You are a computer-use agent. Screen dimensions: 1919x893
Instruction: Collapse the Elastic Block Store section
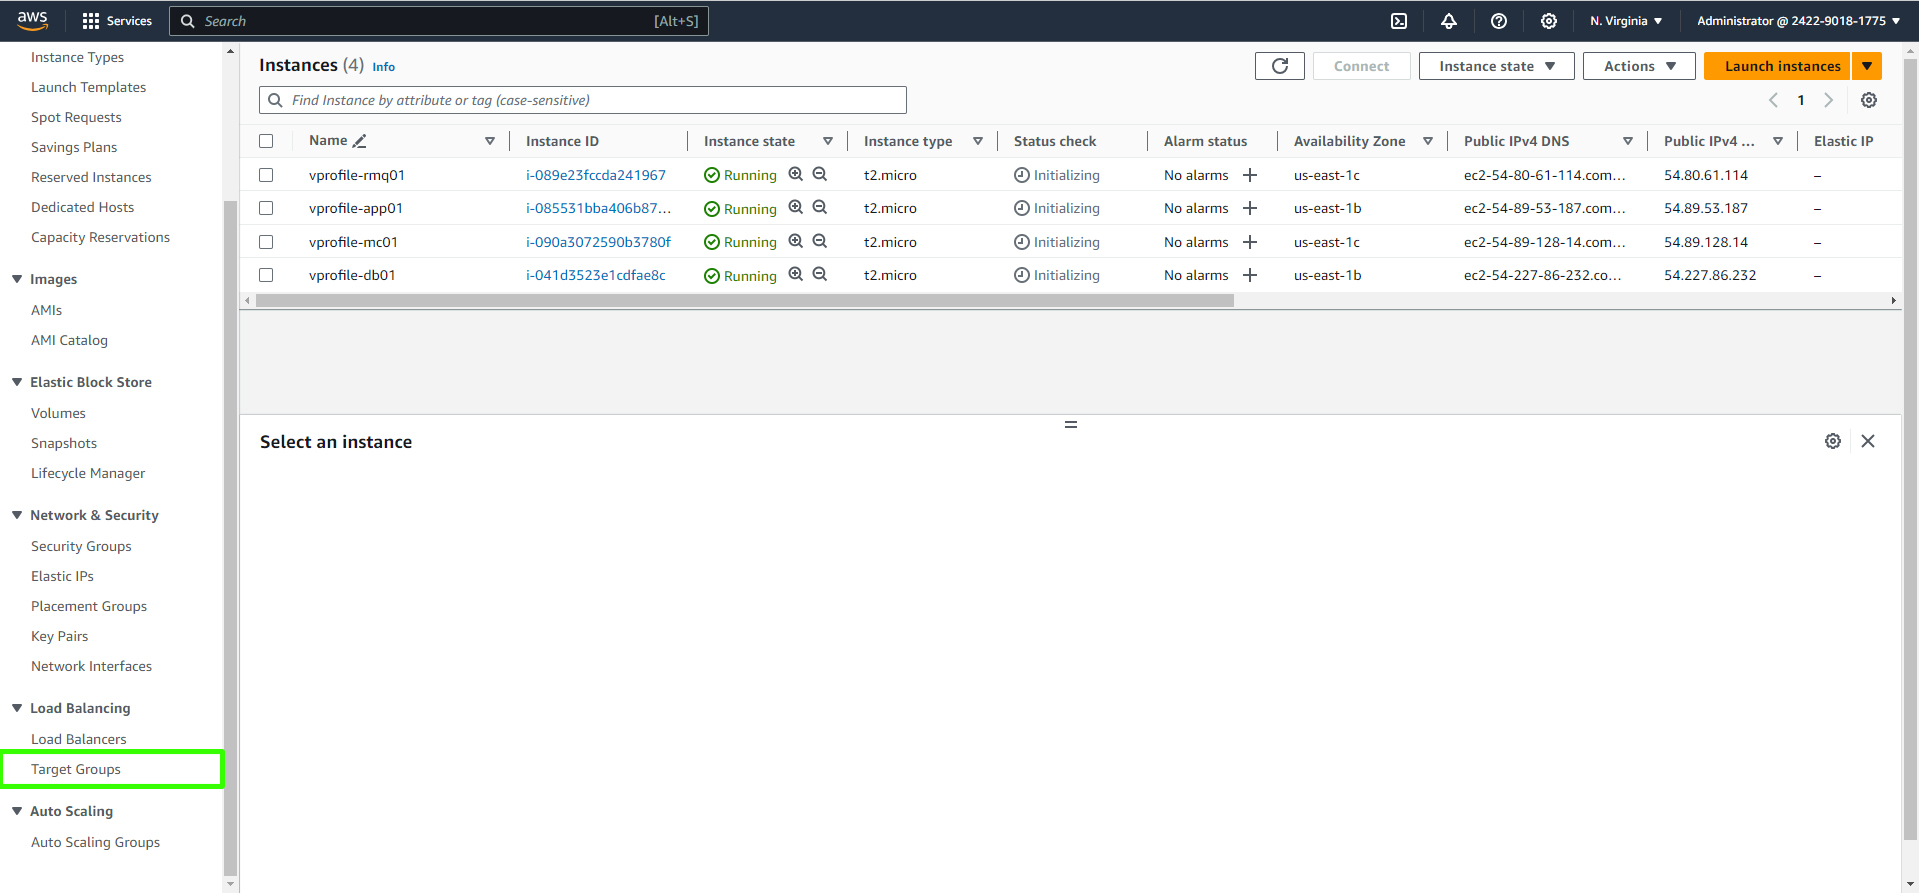17,382
